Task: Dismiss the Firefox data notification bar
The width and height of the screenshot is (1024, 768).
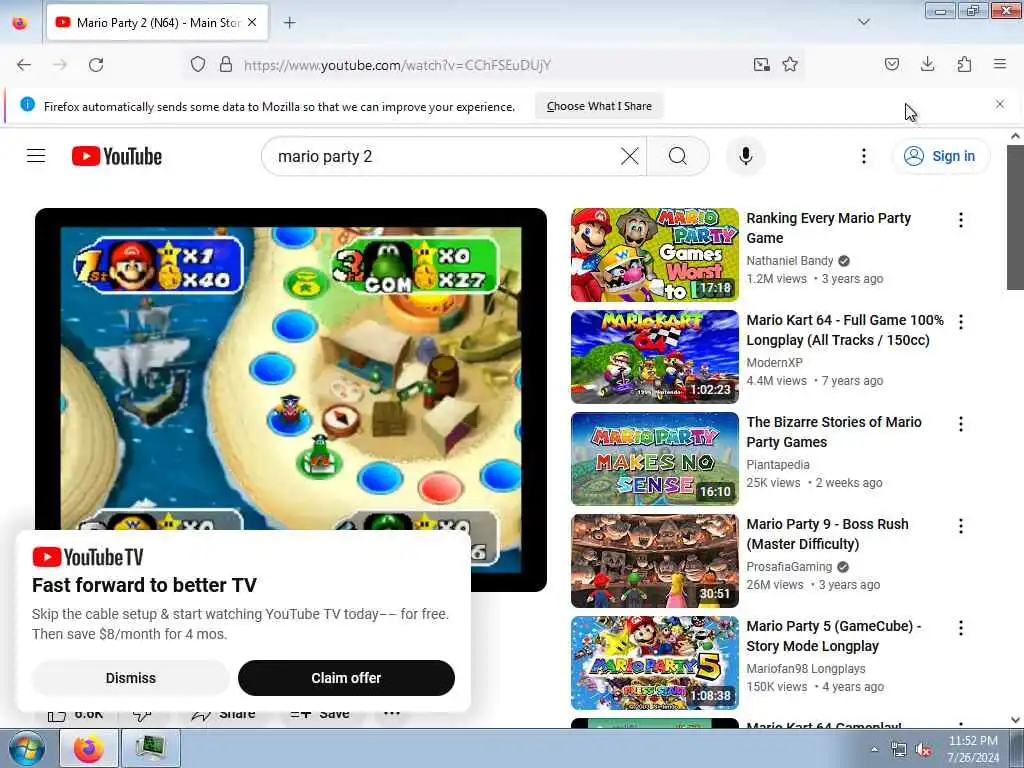Action: (999, 104)
